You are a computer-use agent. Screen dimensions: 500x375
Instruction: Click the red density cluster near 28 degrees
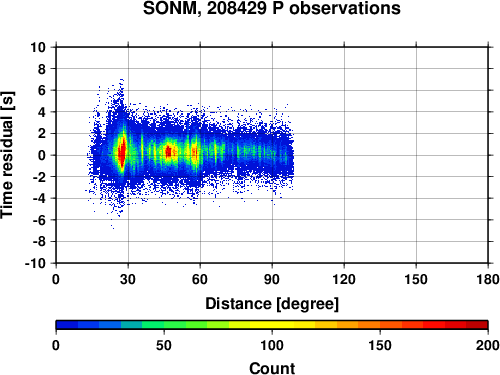122,153
